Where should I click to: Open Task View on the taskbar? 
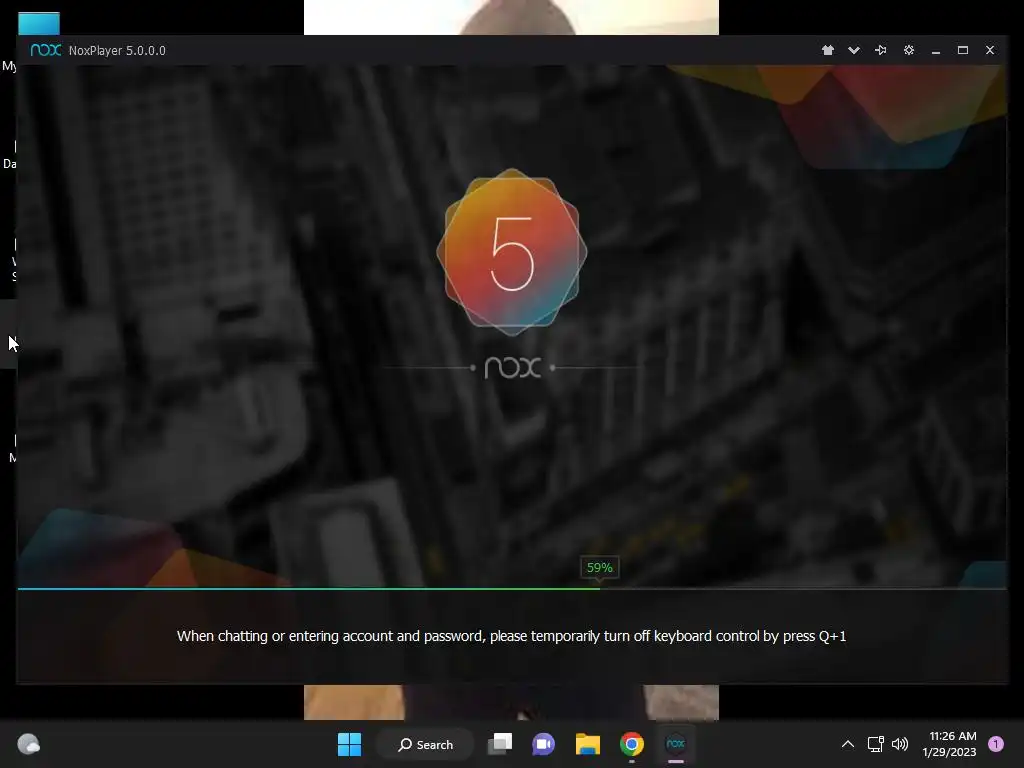point(500,744)
